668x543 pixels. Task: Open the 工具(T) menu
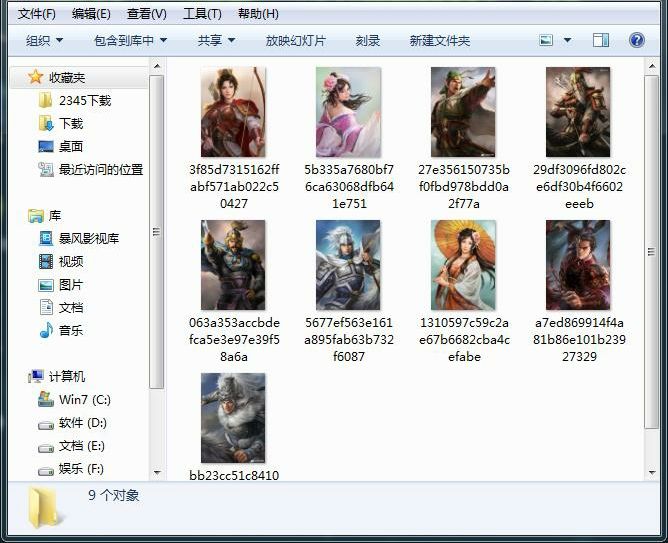pos(202,14)
